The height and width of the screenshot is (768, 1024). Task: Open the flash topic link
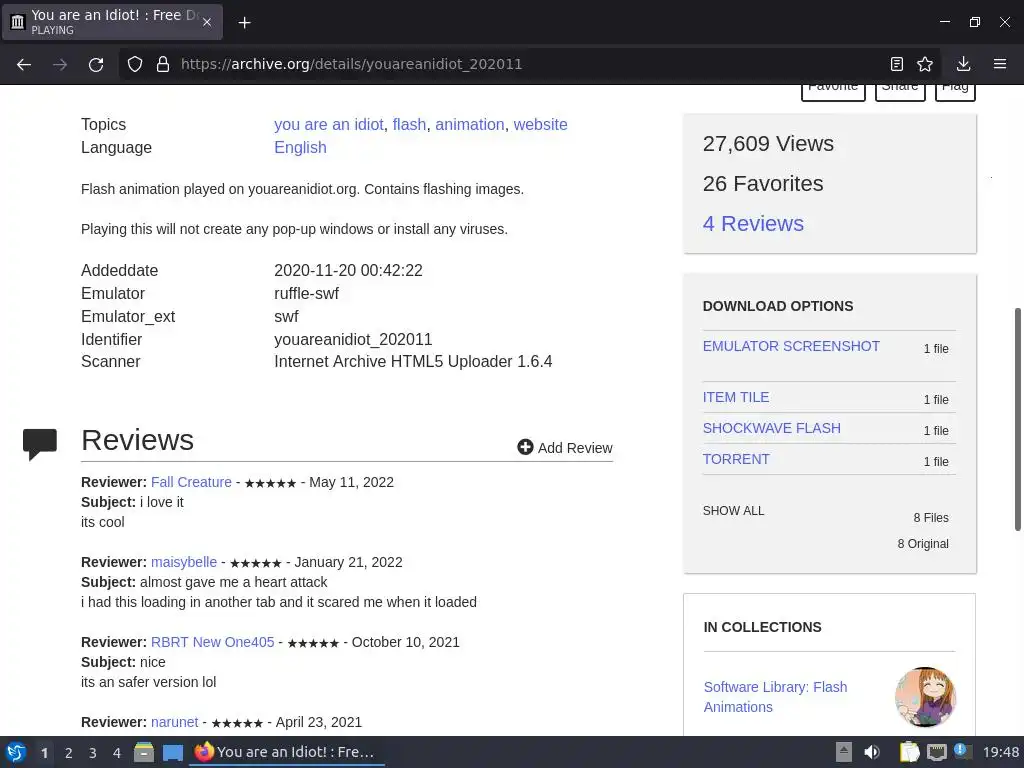pos(409,124)
